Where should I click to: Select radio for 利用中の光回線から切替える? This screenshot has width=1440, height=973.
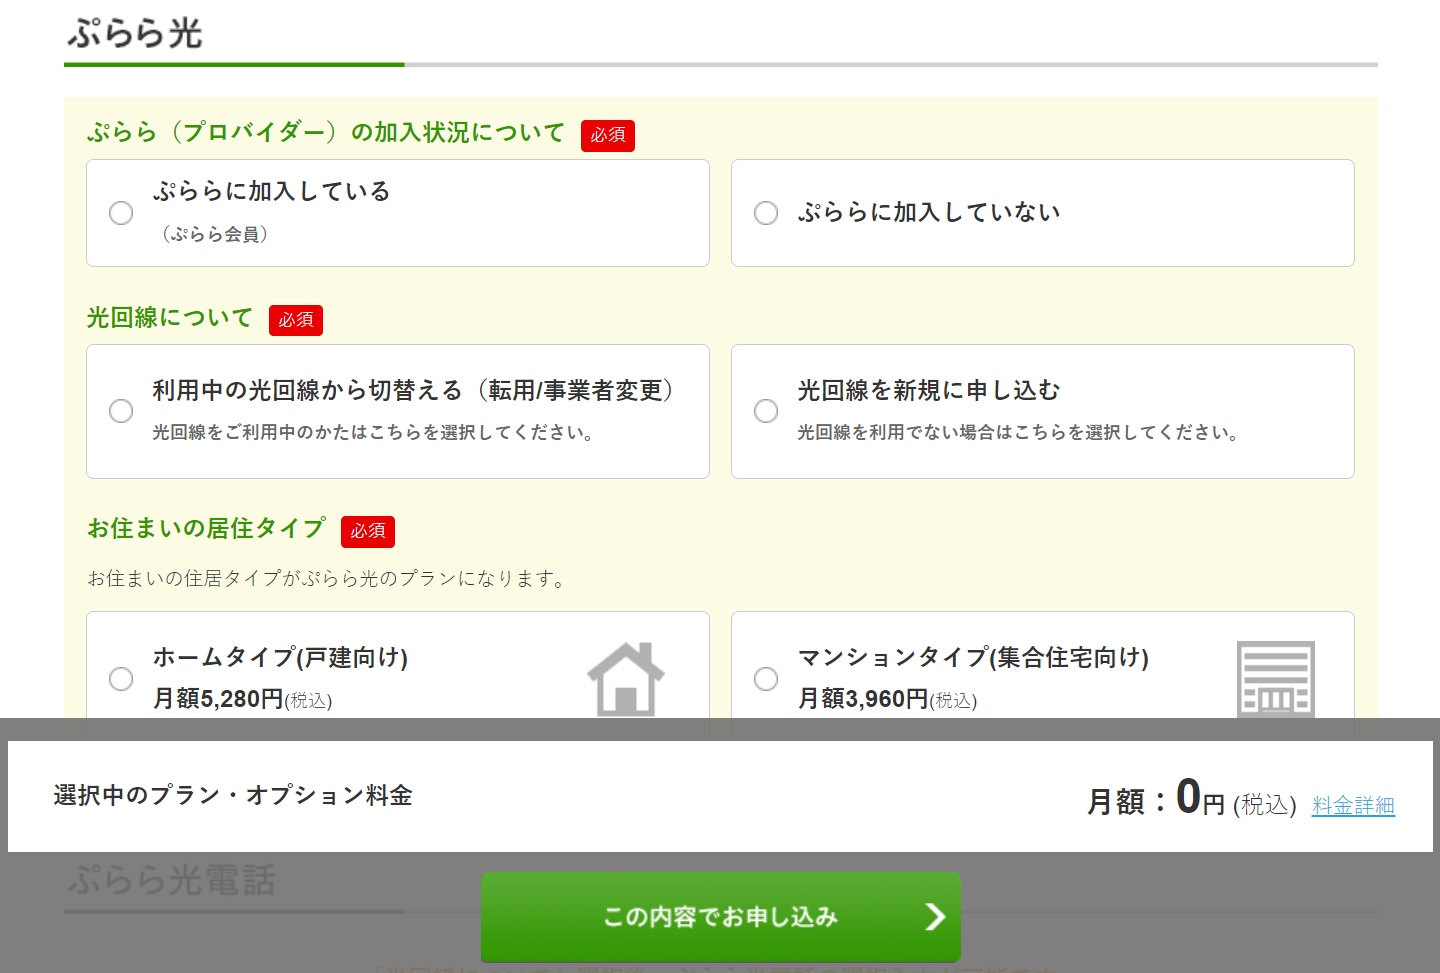[x=121, y=411]
